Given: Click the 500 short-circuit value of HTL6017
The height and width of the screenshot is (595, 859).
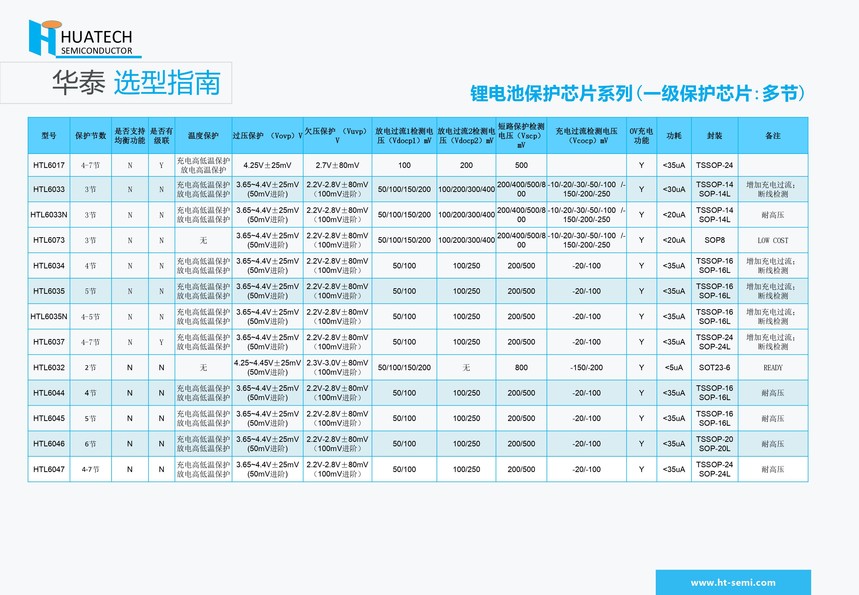Looking at the screenshot, I should (x=521, y=165).
